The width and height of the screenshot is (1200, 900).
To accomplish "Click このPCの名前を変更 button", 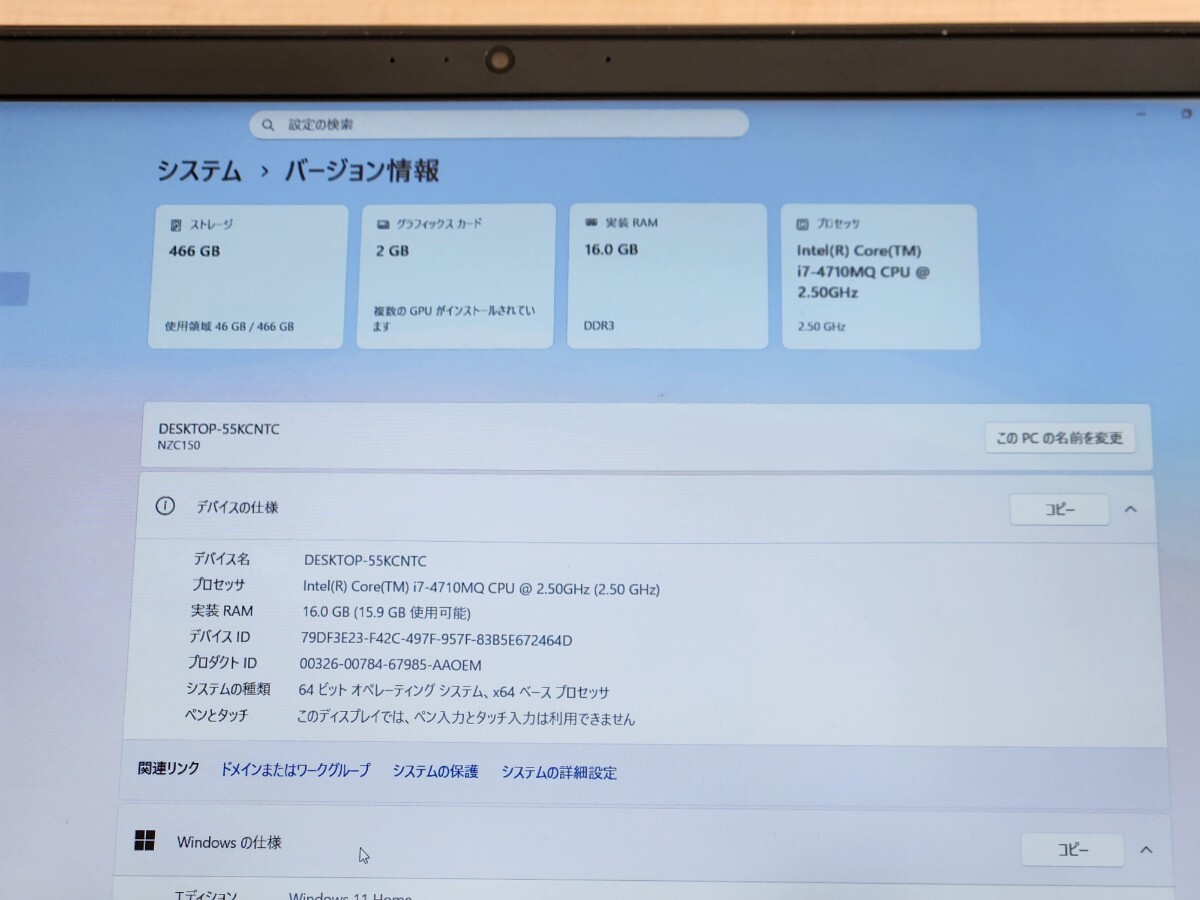I will click(x=1060, y=437).
